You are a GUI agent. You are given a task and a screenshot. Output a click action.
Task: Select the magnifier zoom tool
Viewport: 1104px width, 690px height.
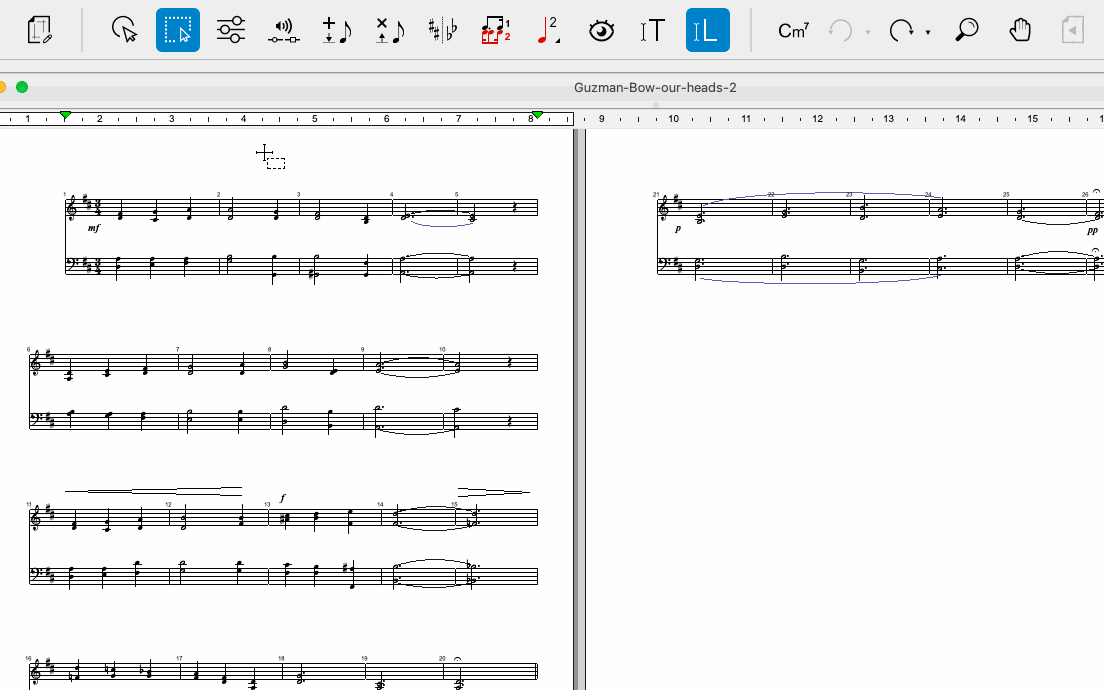(966, 30)
